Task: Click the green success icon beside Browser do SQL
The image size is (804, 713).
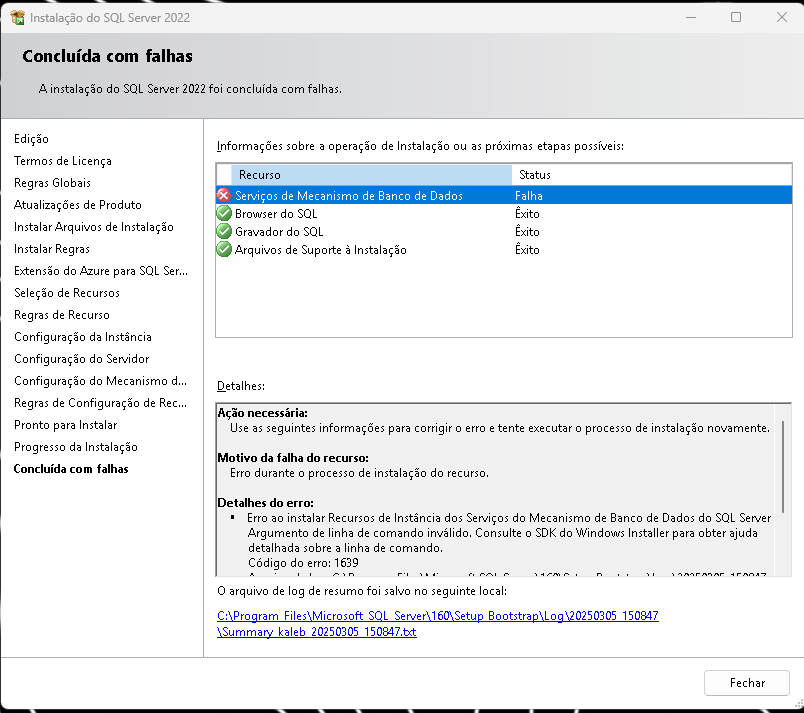Action: coord(224,213)
